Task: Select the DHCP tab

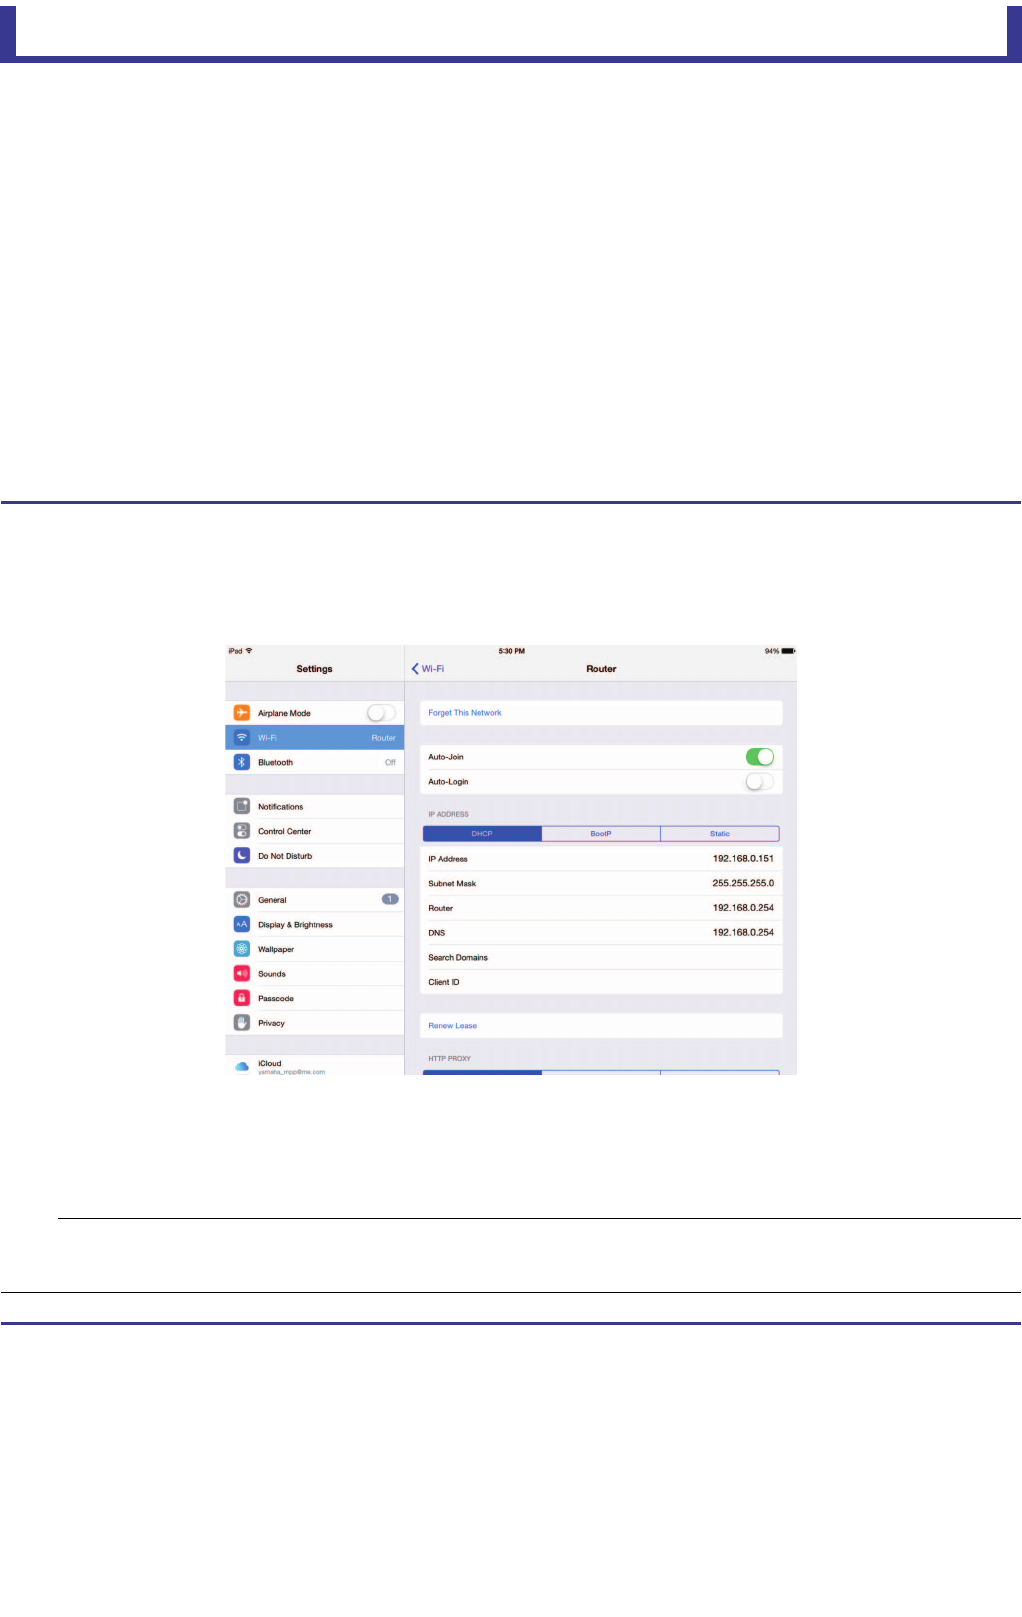Action: (x=482, y=834)
